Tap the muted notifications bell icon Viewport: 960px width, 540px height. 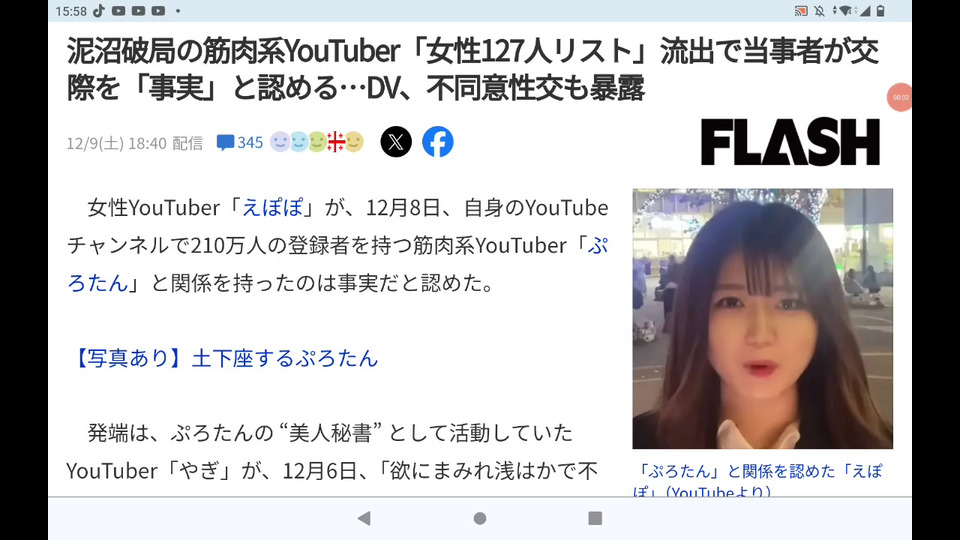819,10
